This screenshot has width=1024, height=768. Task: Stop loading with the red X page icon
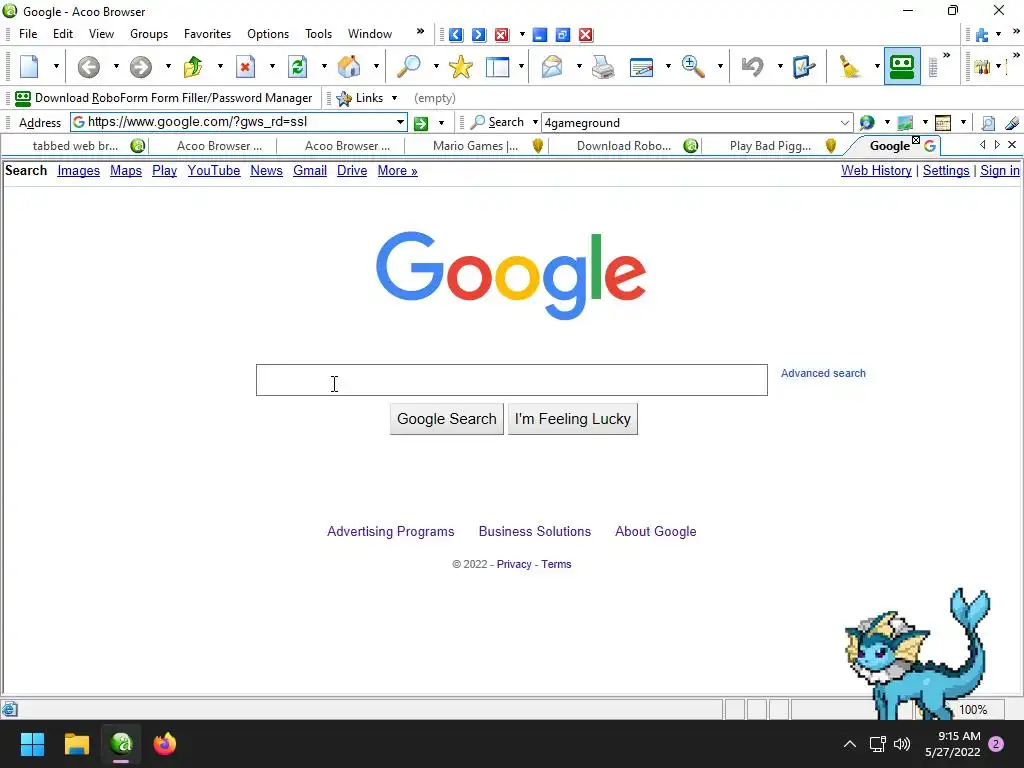(x=245, y=67)
